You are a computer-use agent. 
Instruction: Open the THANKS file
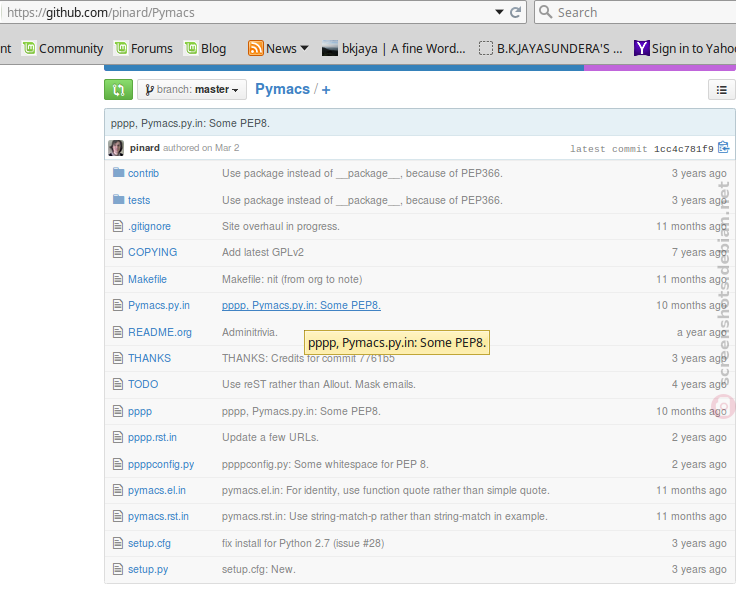pyautogui.click(x=149, y=358)
